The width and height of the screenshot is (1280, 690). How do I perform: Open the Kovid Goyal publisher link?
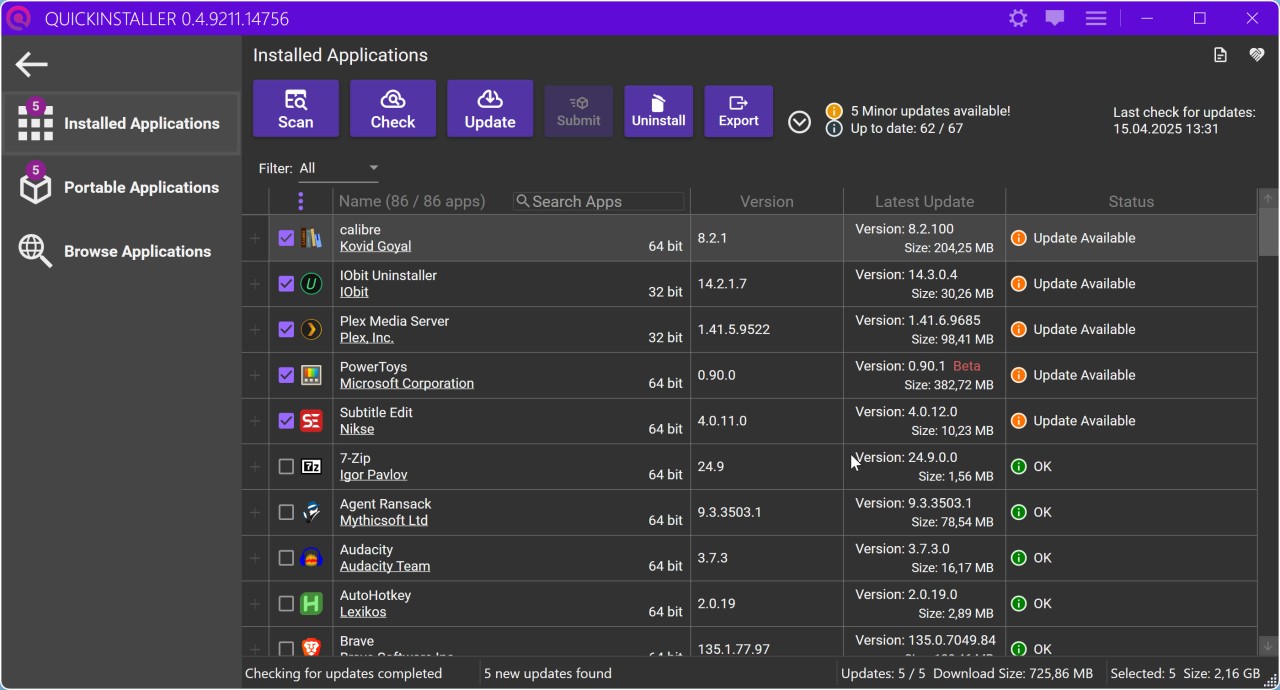375,247
